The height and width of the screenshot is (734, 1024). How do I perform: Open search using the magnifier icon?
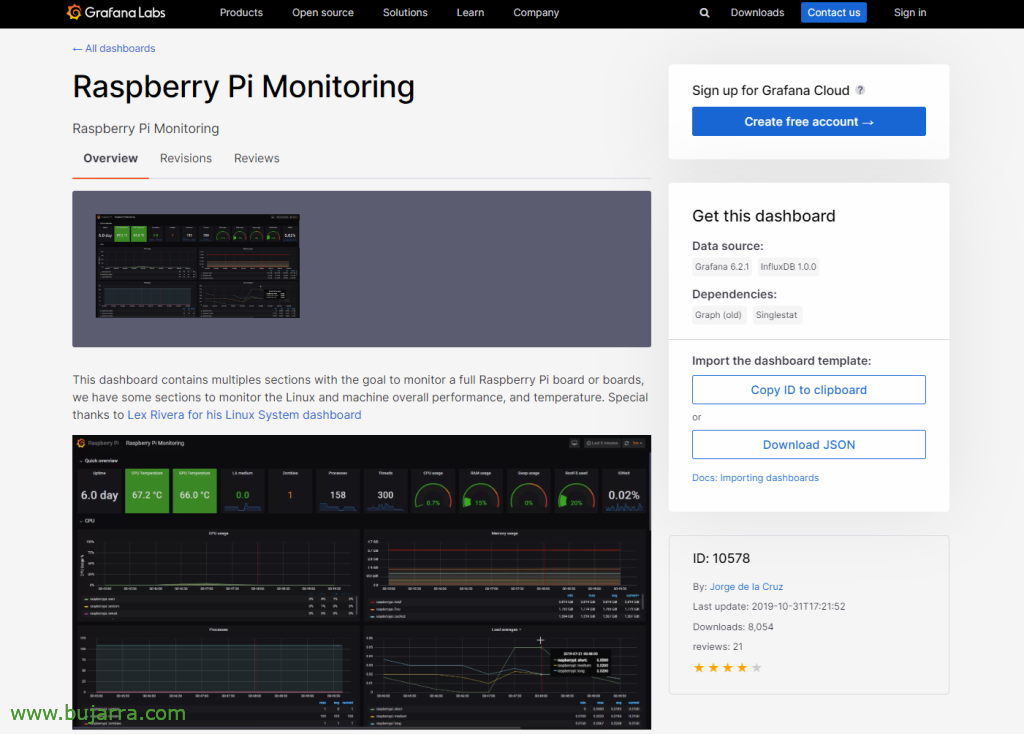click(x=704, y=13)
